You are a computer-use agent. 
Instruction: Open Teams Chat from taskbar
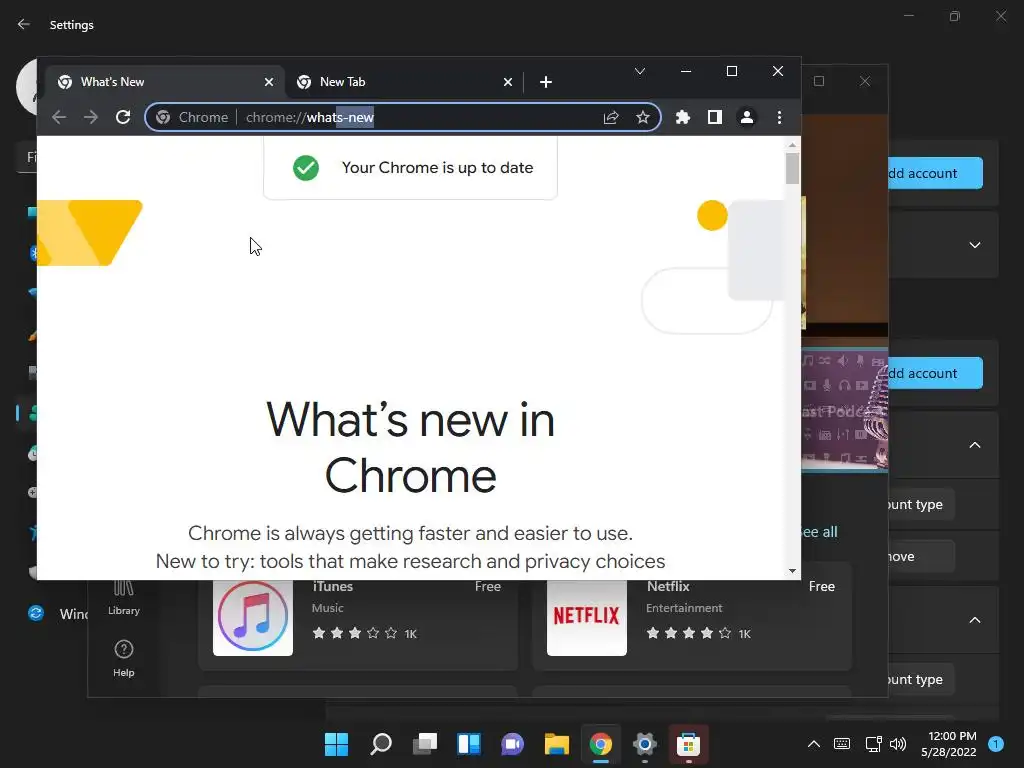pyautogui.click(x=513, y=744)
